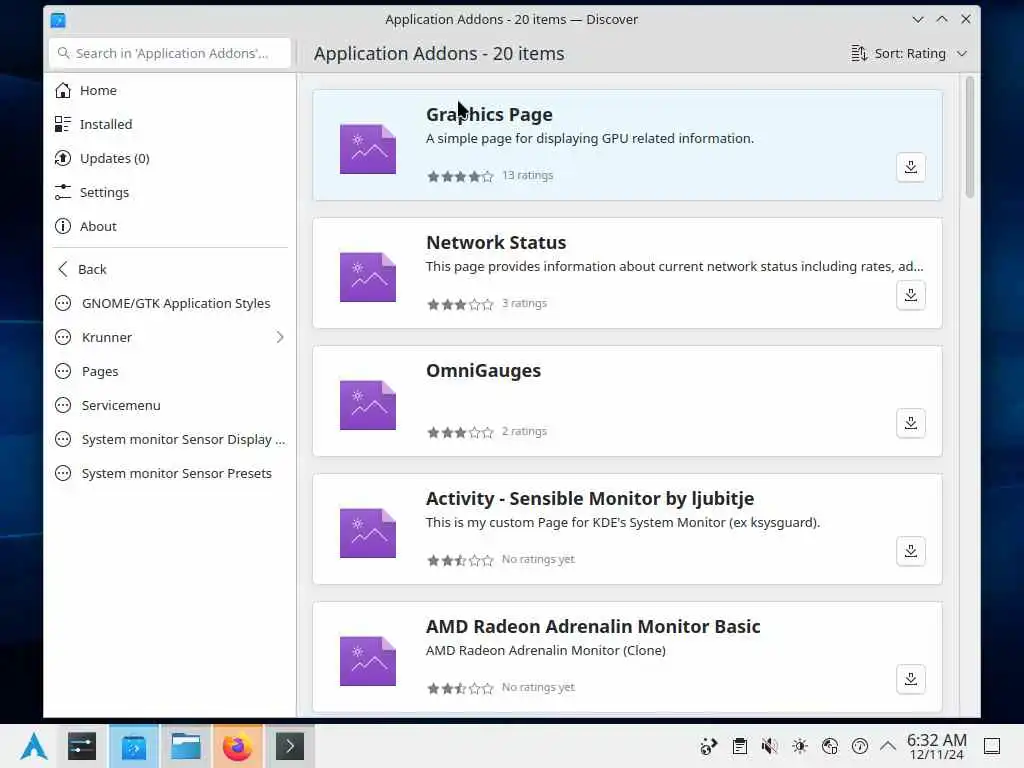Focus the Search in Application Addons field
This screenshot has width=1024, height=768.
pyautogui.click(x=170, y=53)
